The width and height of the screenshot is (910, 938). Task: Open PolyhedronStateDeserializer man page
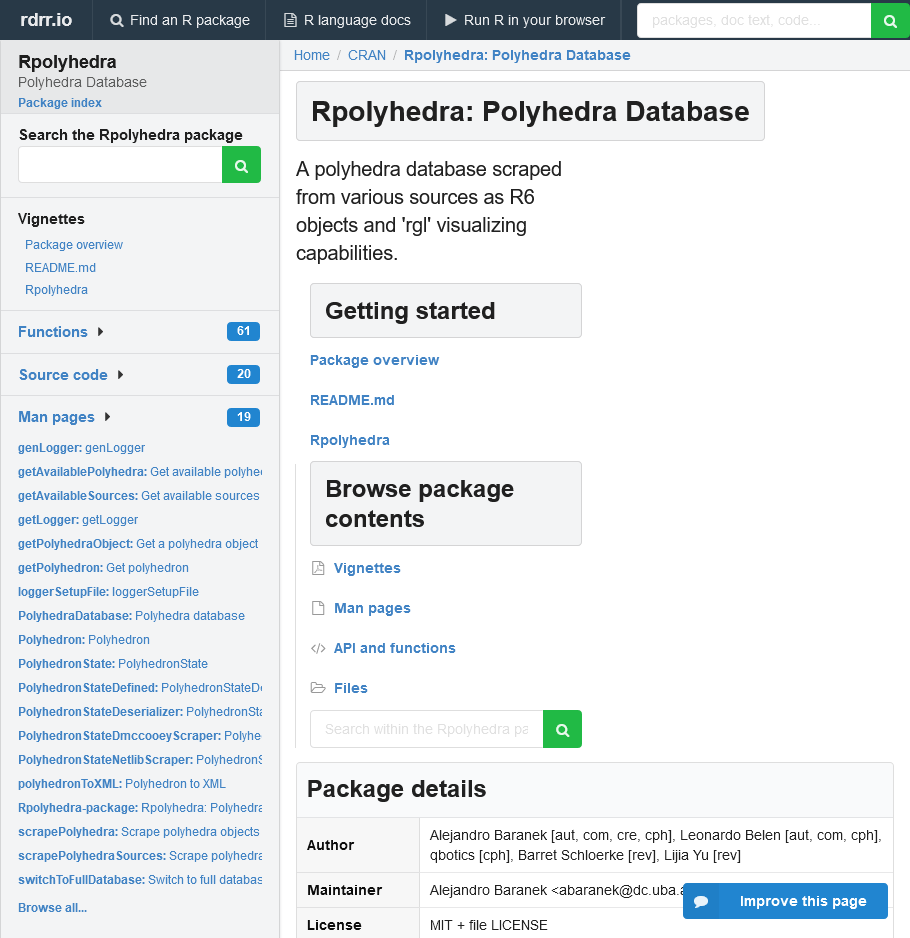pos(140,712)
